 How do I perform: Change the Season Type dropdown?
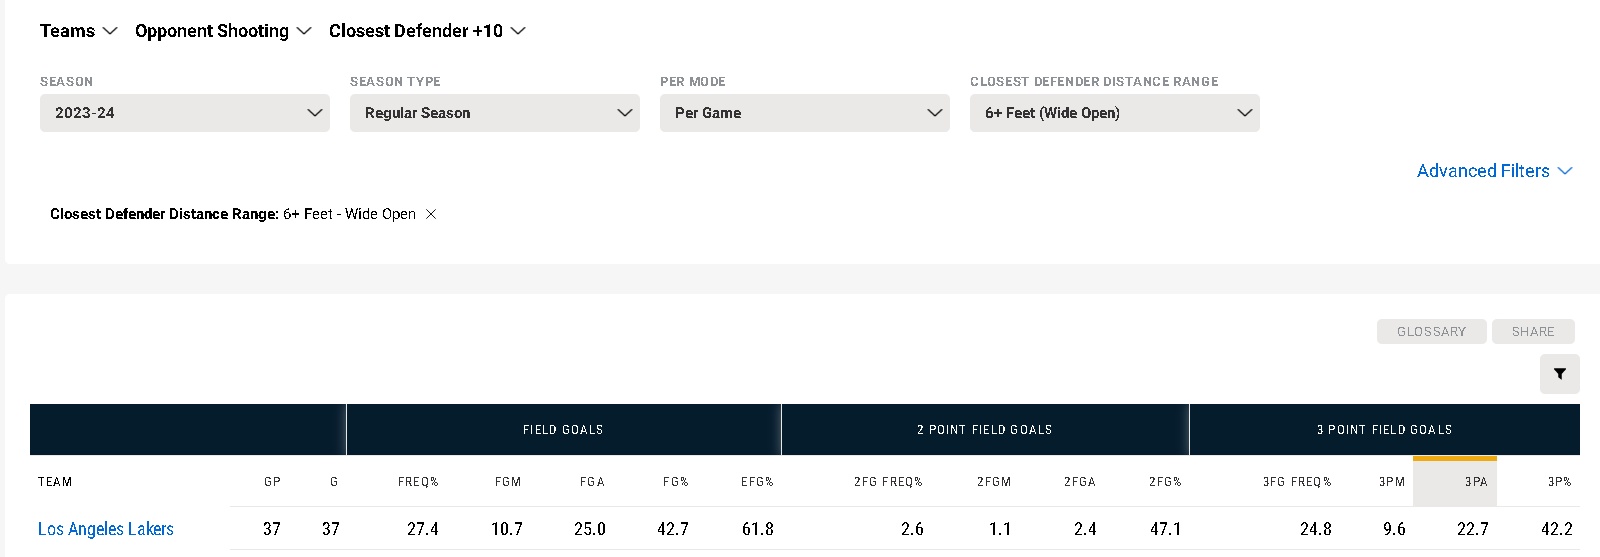point(495,113)
